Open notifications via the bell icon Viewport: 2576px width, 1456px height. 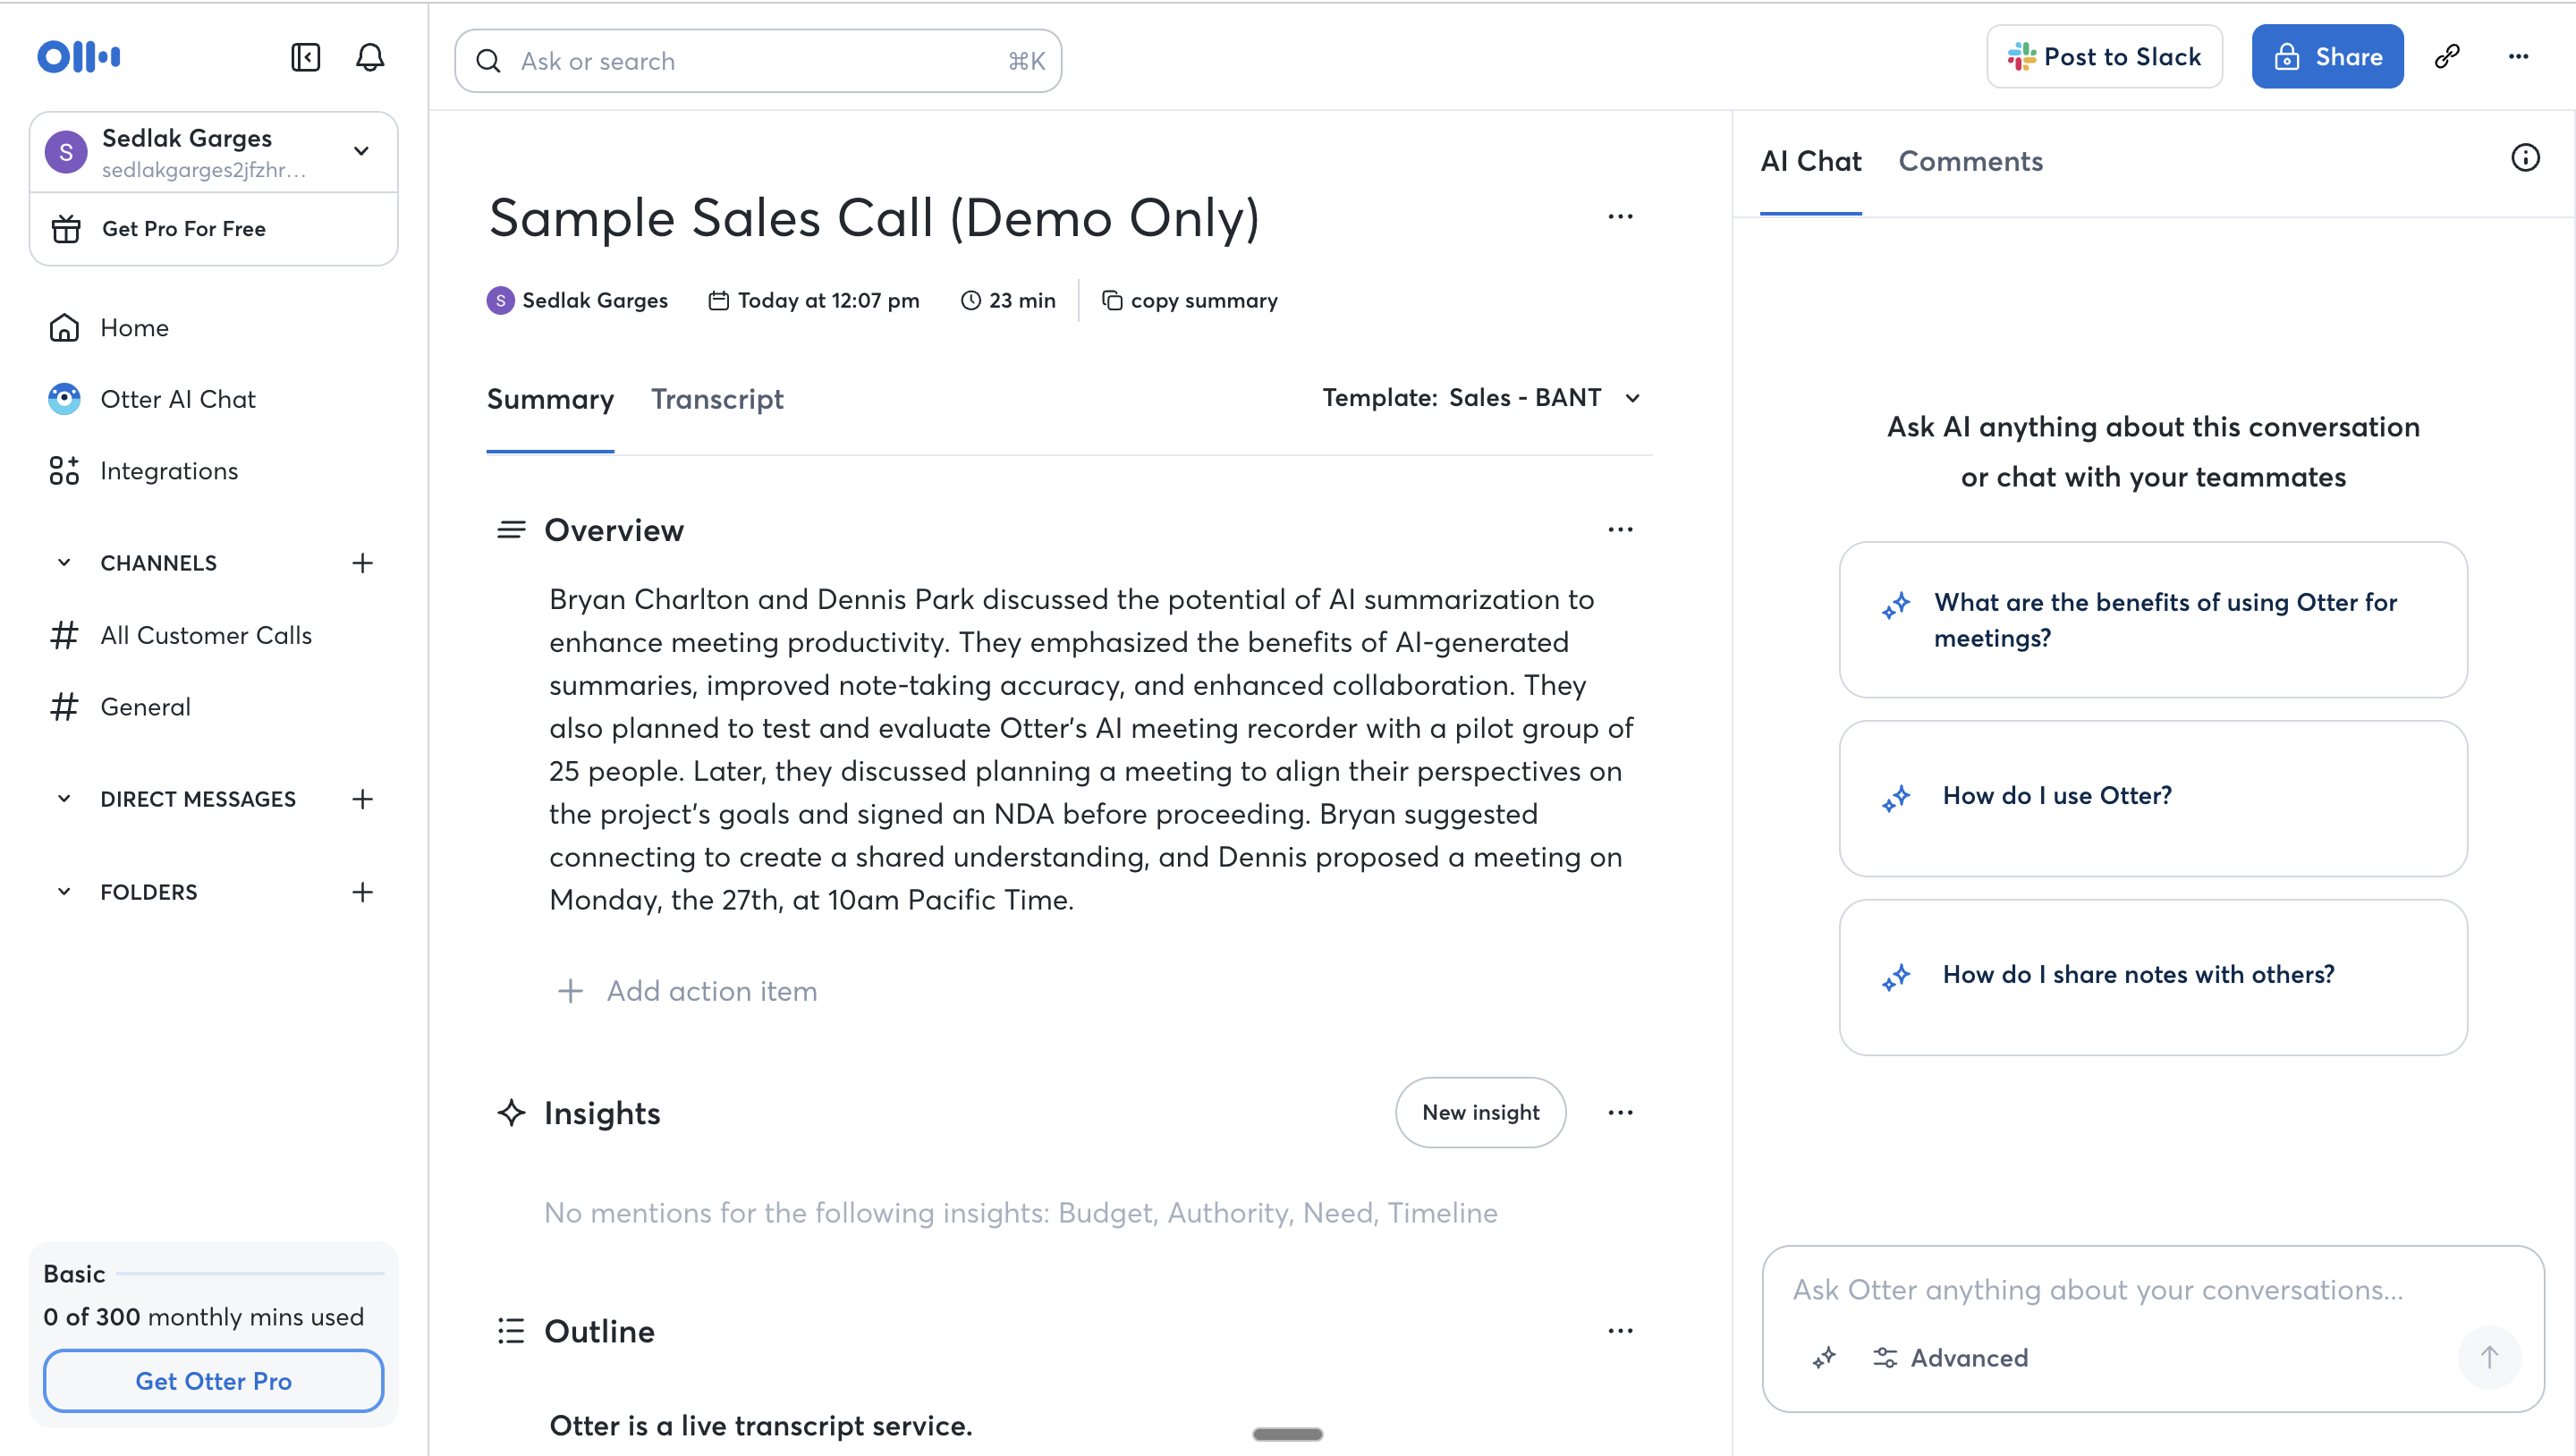[x=369, y=57]
